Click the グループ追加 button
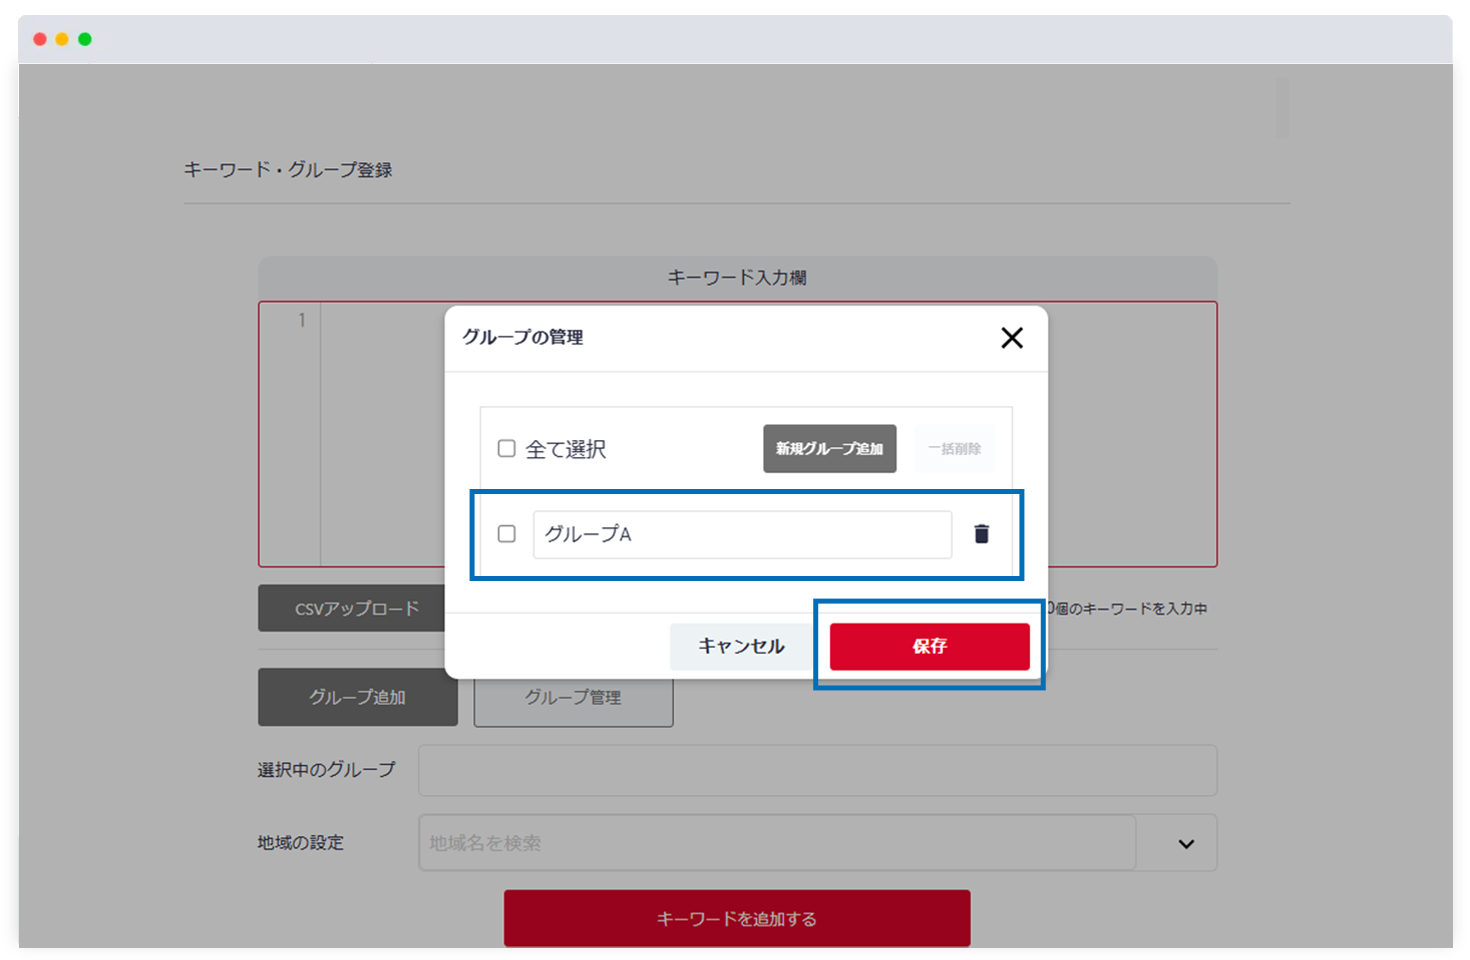The image size is (1470, 960). tap(357, 696)
